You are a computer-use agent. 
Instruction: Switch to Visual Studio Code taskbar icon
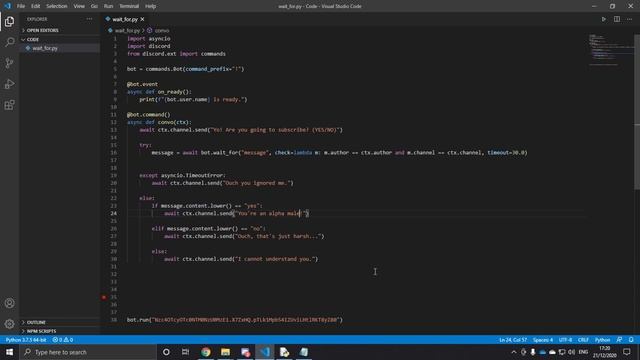pyautogui.click(x=265, y=352)
